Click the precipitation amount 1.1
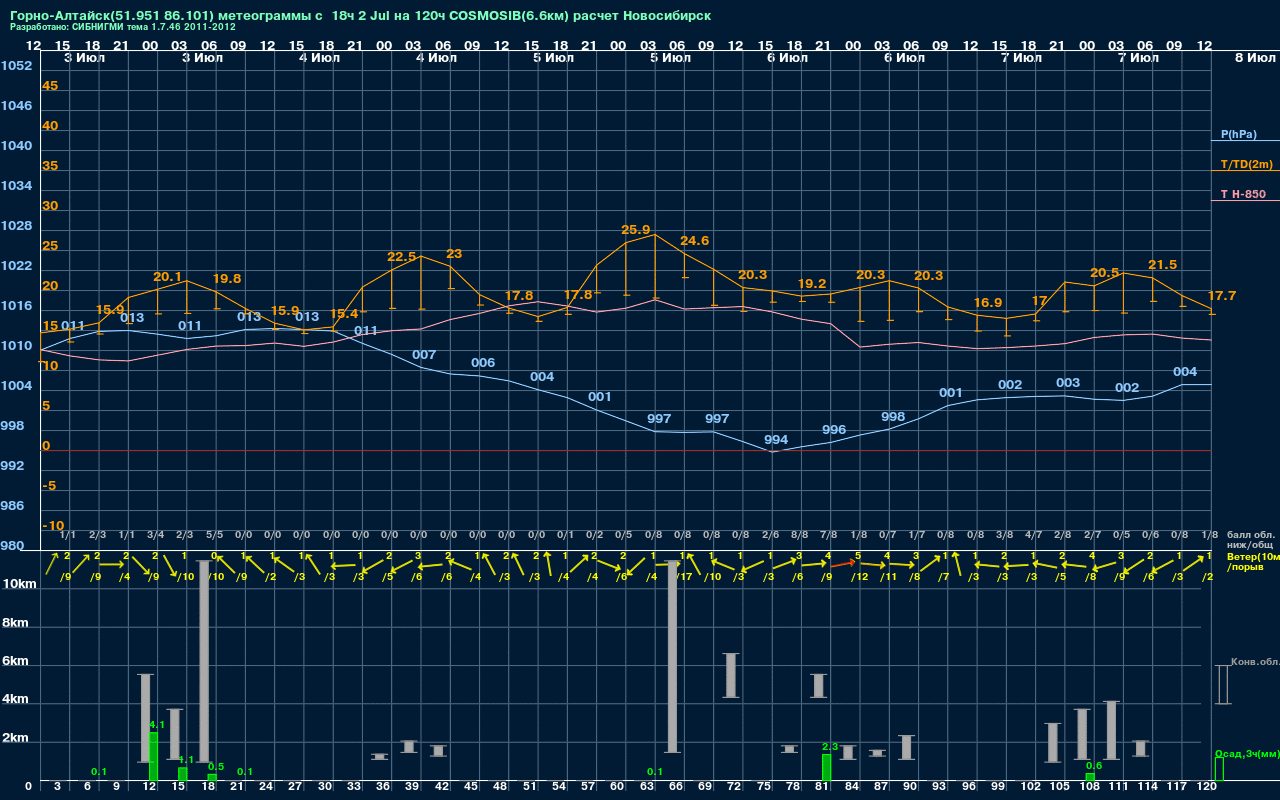The image size is (1280, 800). pyautogui.click(x=186, y=760)
